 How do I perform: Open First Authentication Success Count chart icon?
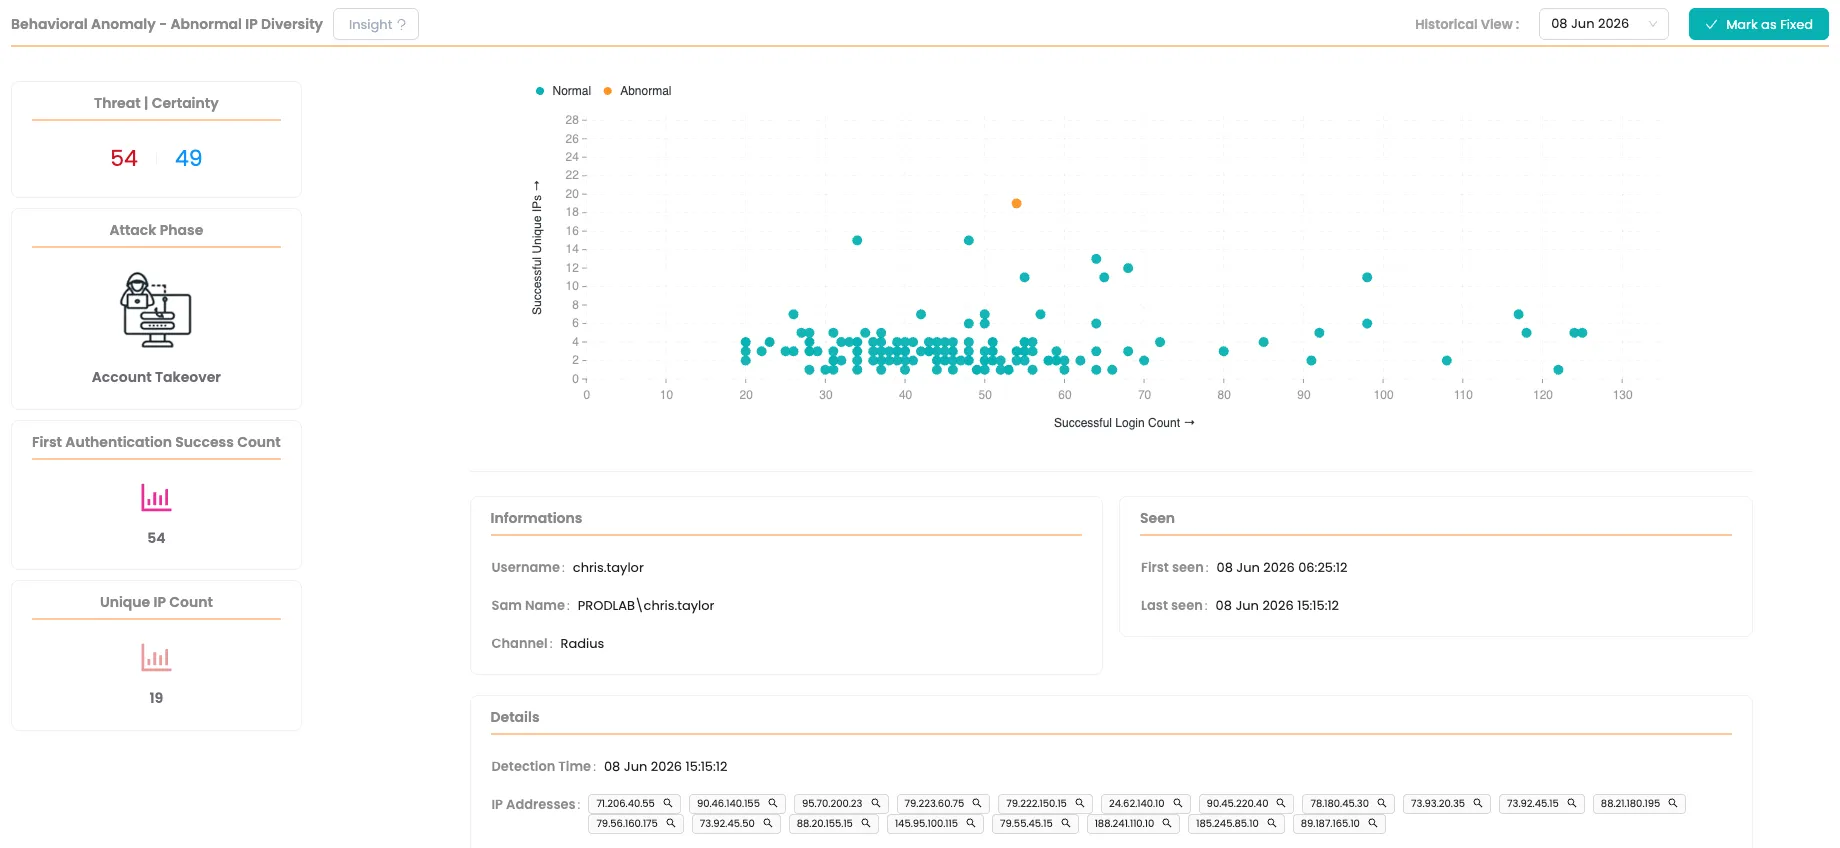(x=156, y=497)
